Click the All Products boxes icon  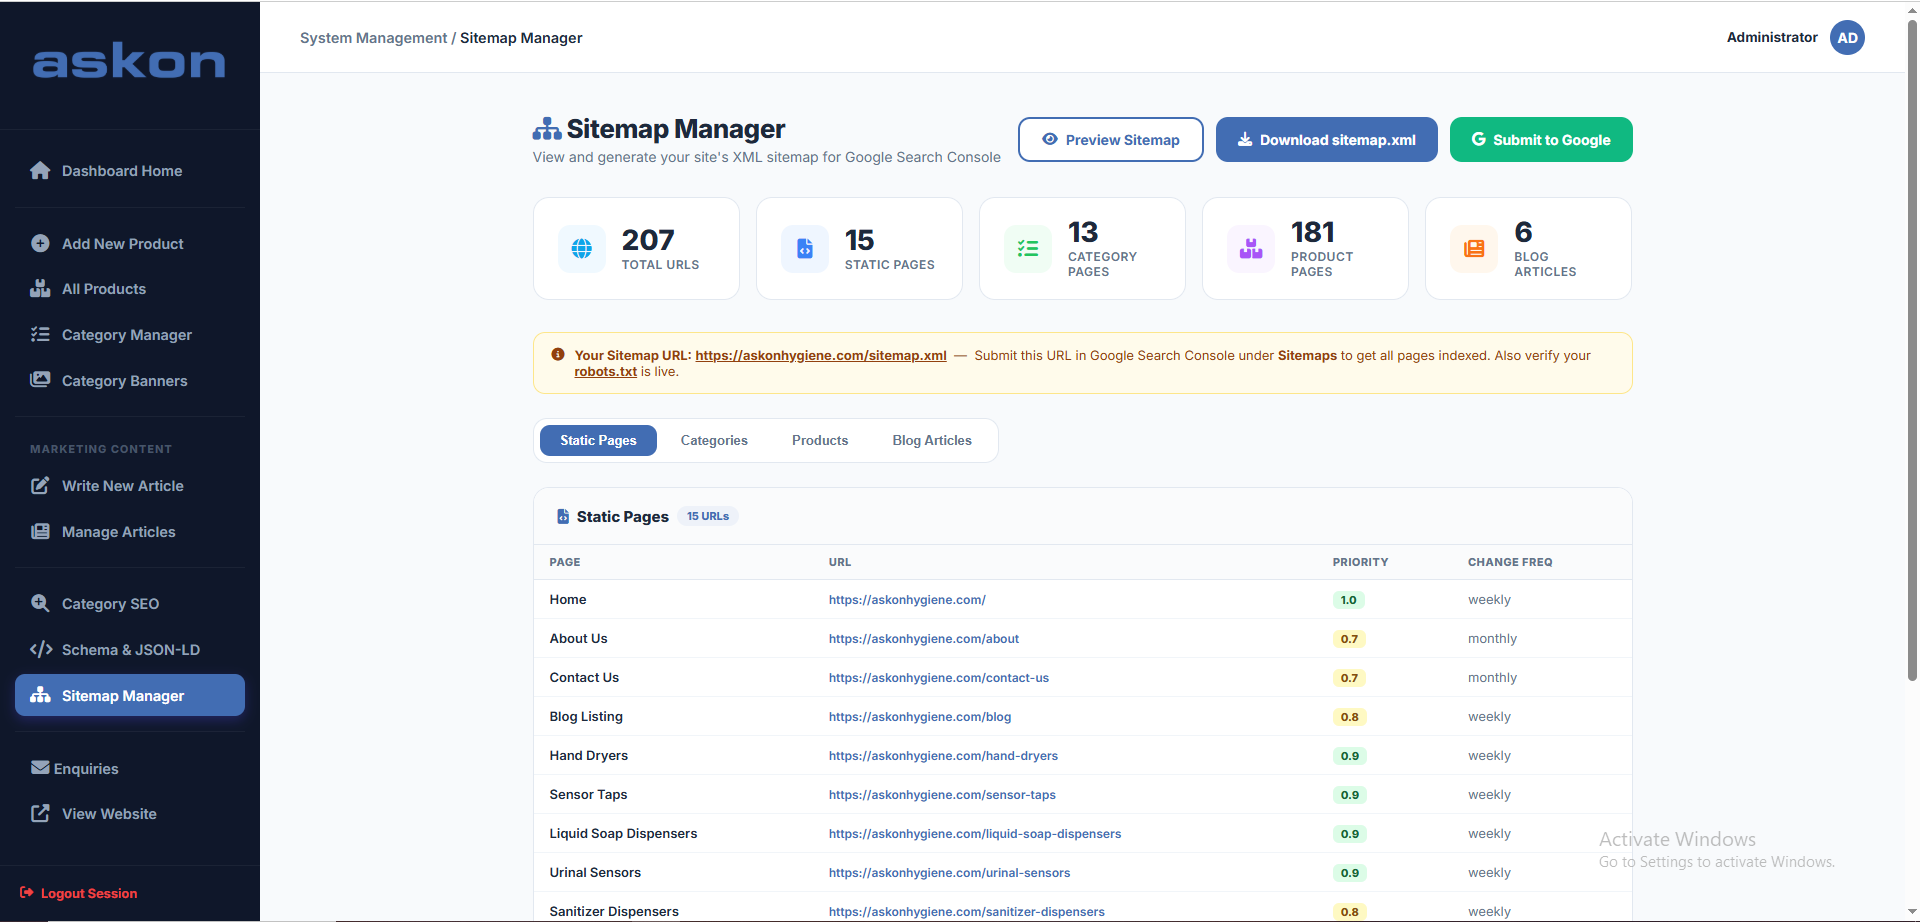click(x=40, y=289)
